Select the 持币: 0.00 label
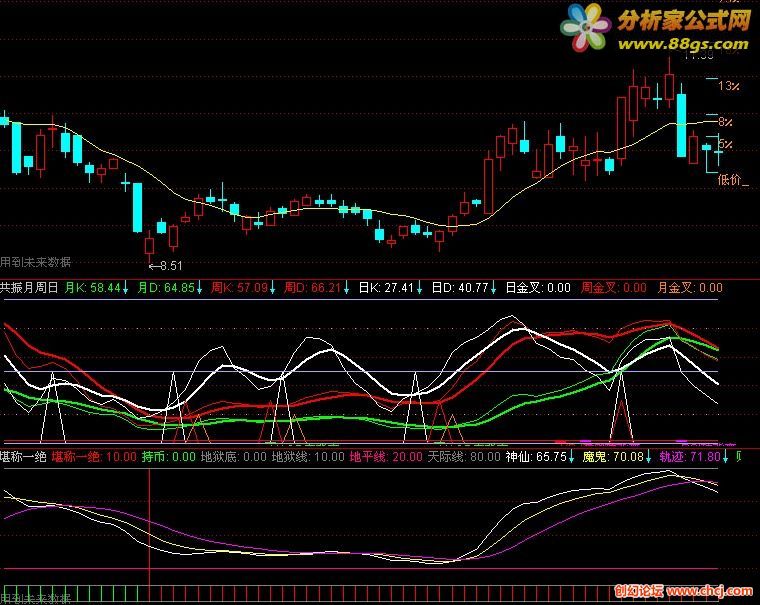The height and width of the screenshot is (605, 760). pyautogui.click(x=169, y=457)
